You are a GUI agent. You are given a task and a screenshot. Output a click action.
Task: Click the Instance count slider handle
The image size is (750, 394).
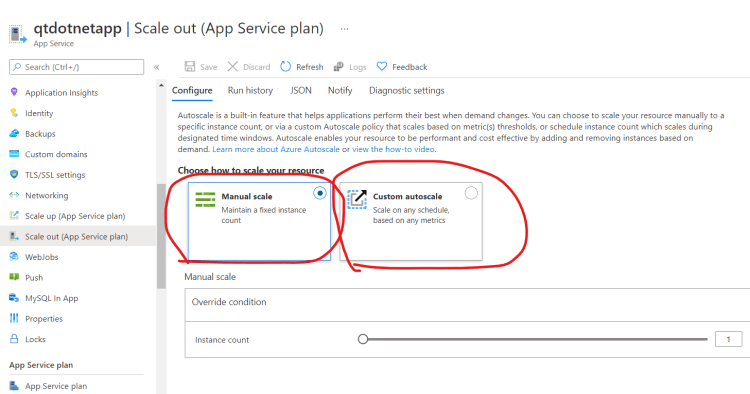click(x=363, y=339)
